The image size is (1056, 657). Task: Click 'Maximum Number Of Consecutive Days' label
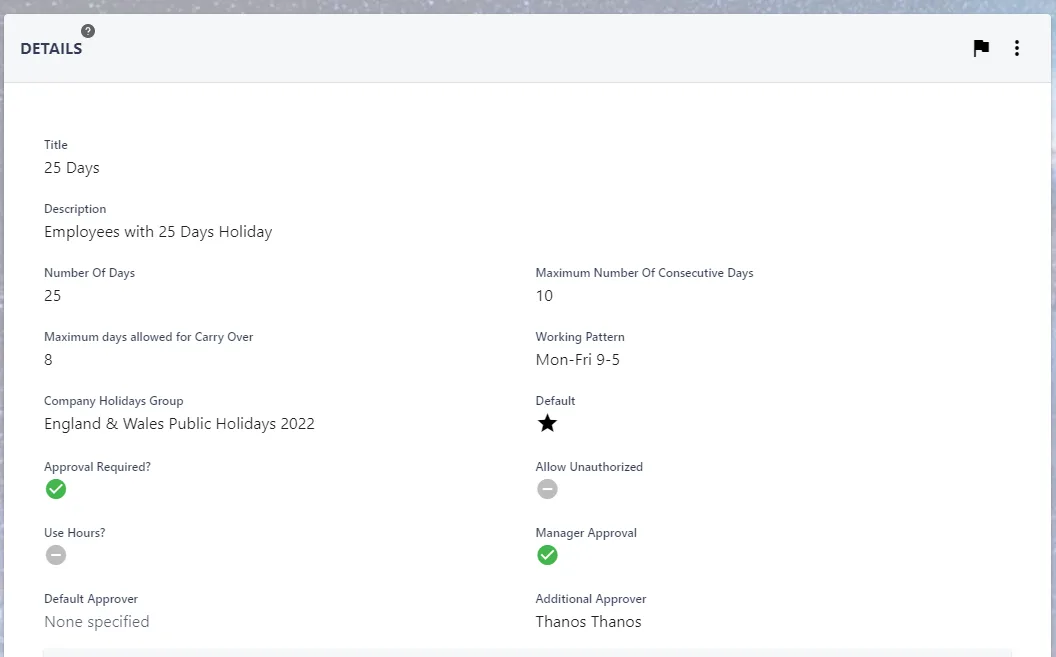pyautogui.click(x=645, y=273)
